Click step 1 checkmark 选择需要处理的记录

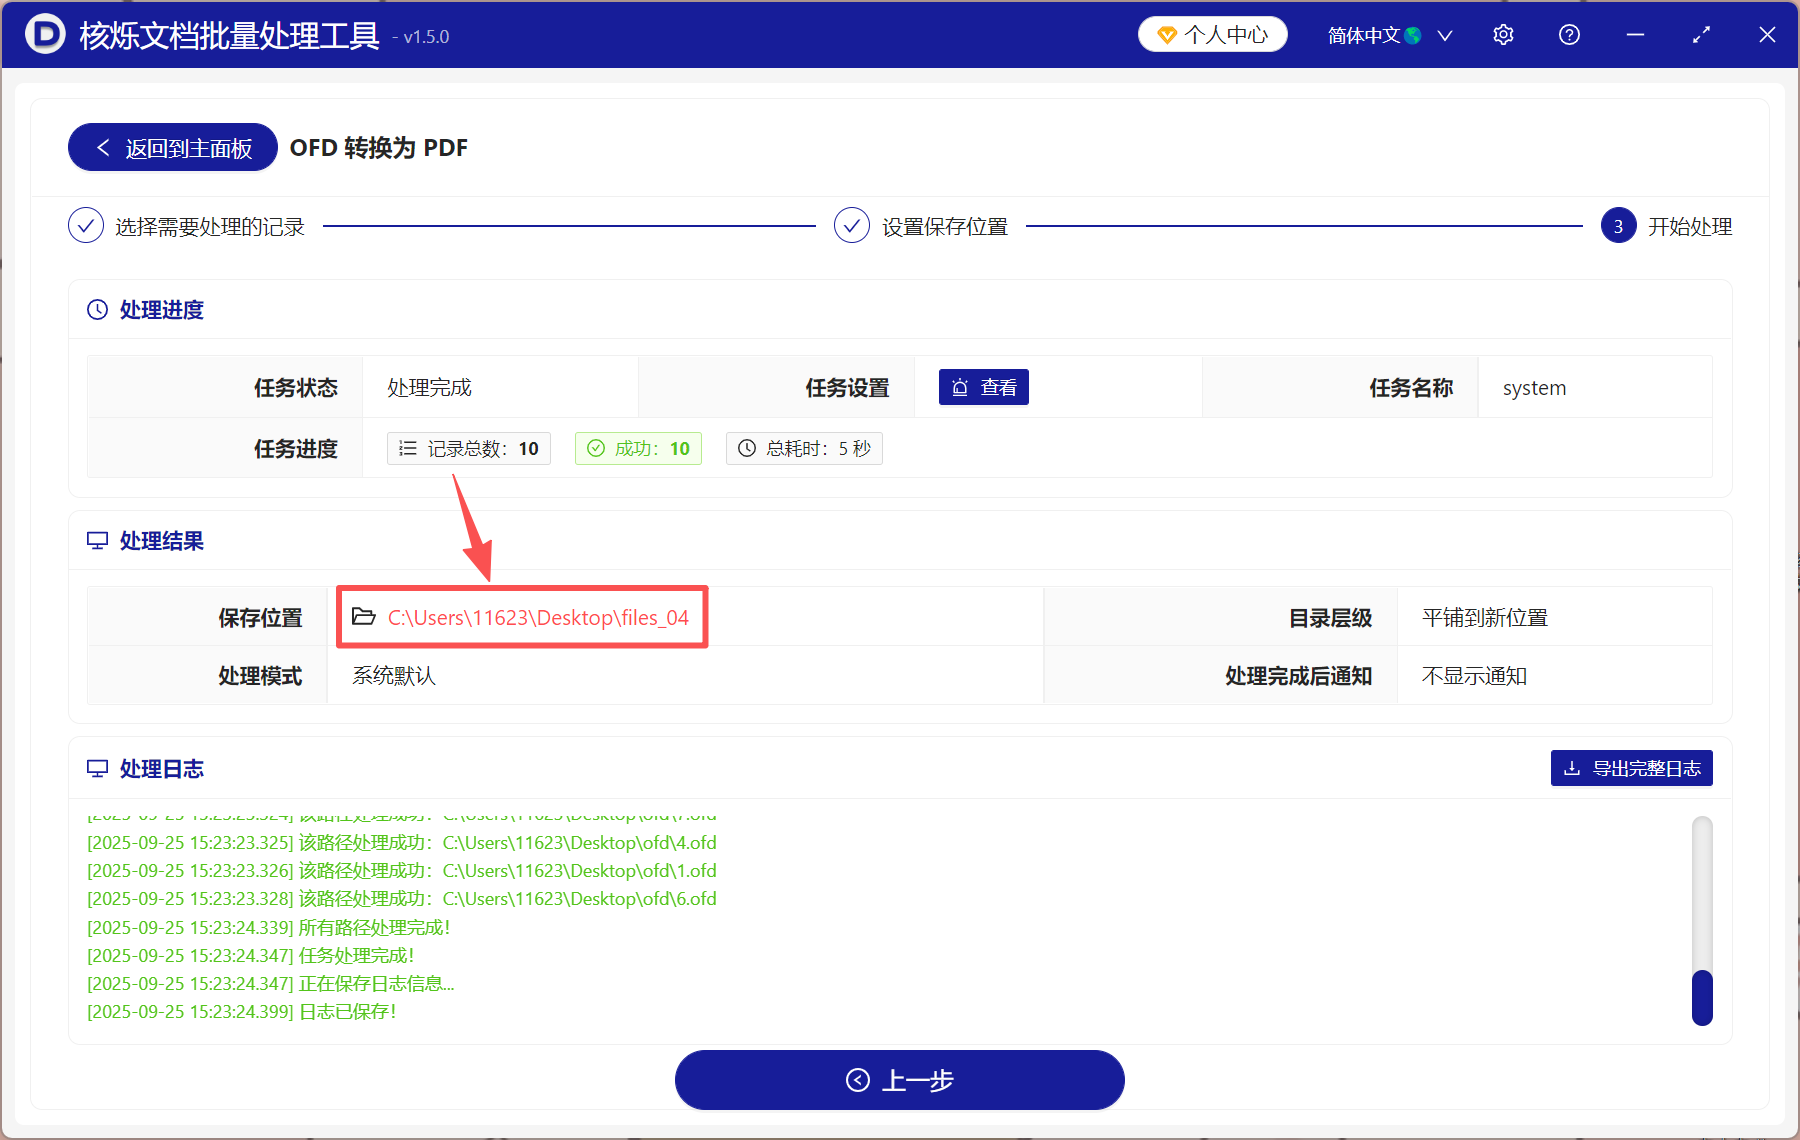(86, 225)
